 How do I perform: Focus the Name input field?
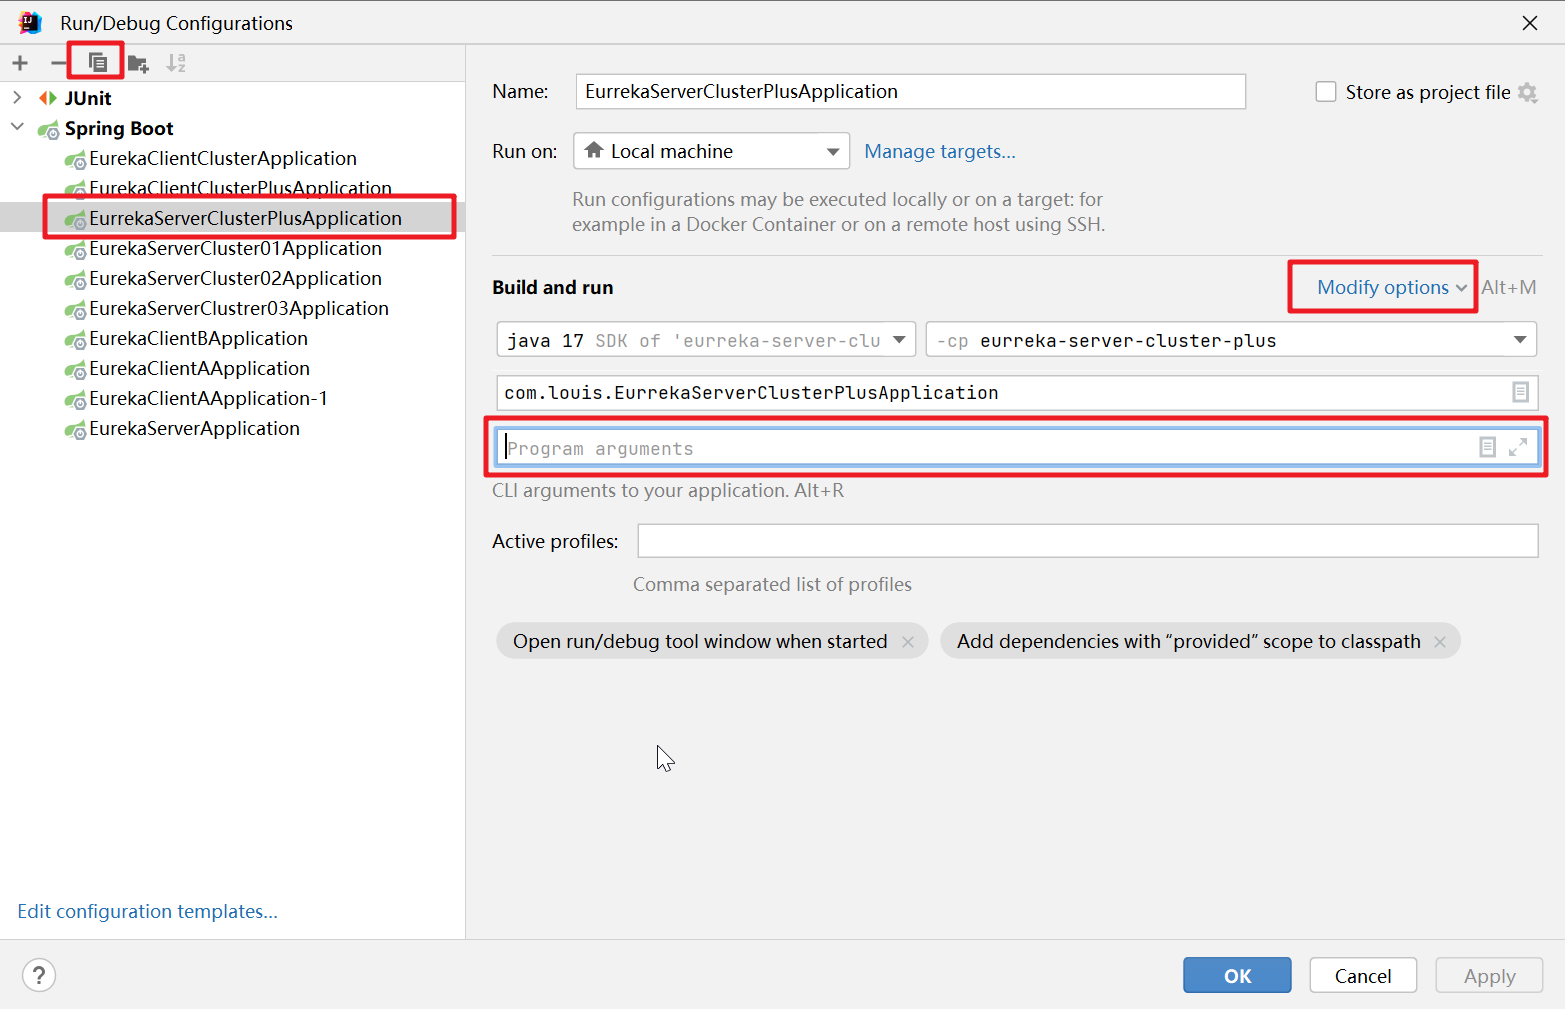pyautogui.click(x=910, y=91)
